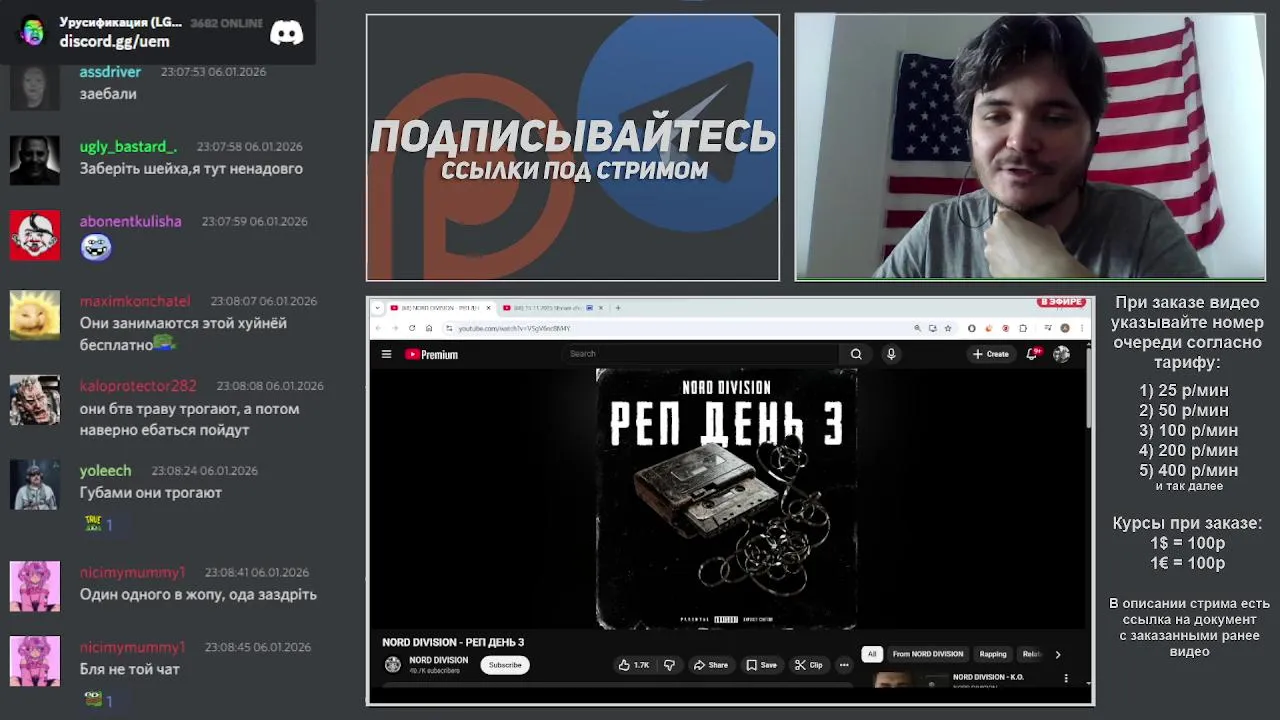This screenshot has height=720, width=1280.
Task: Click the Discord logo icon
Action: 286,33
